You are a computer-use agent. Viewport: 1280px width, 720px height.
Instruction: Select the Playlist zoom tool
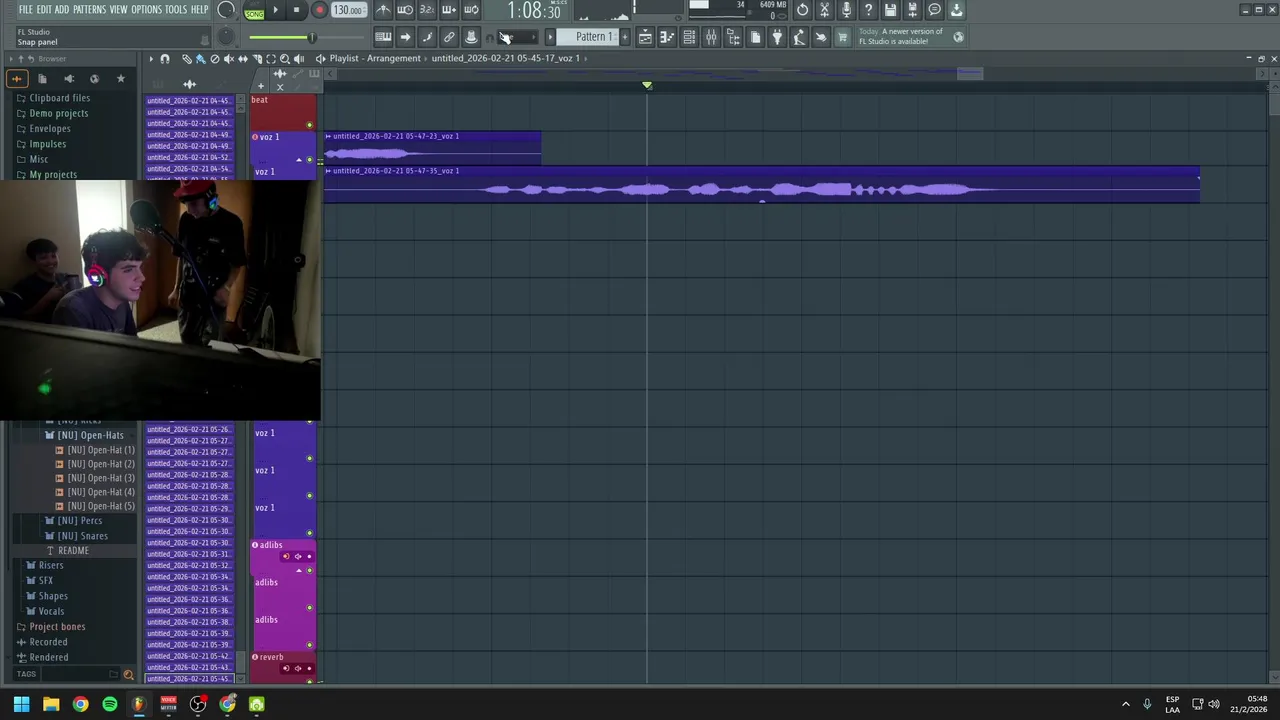point(285,59)
